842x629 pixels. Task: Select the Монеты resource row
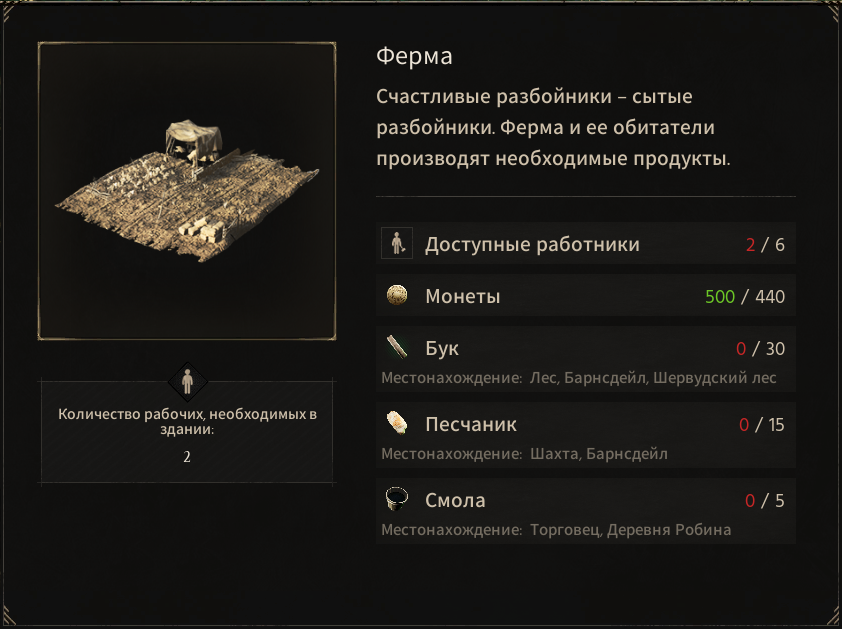pos(586,296)
